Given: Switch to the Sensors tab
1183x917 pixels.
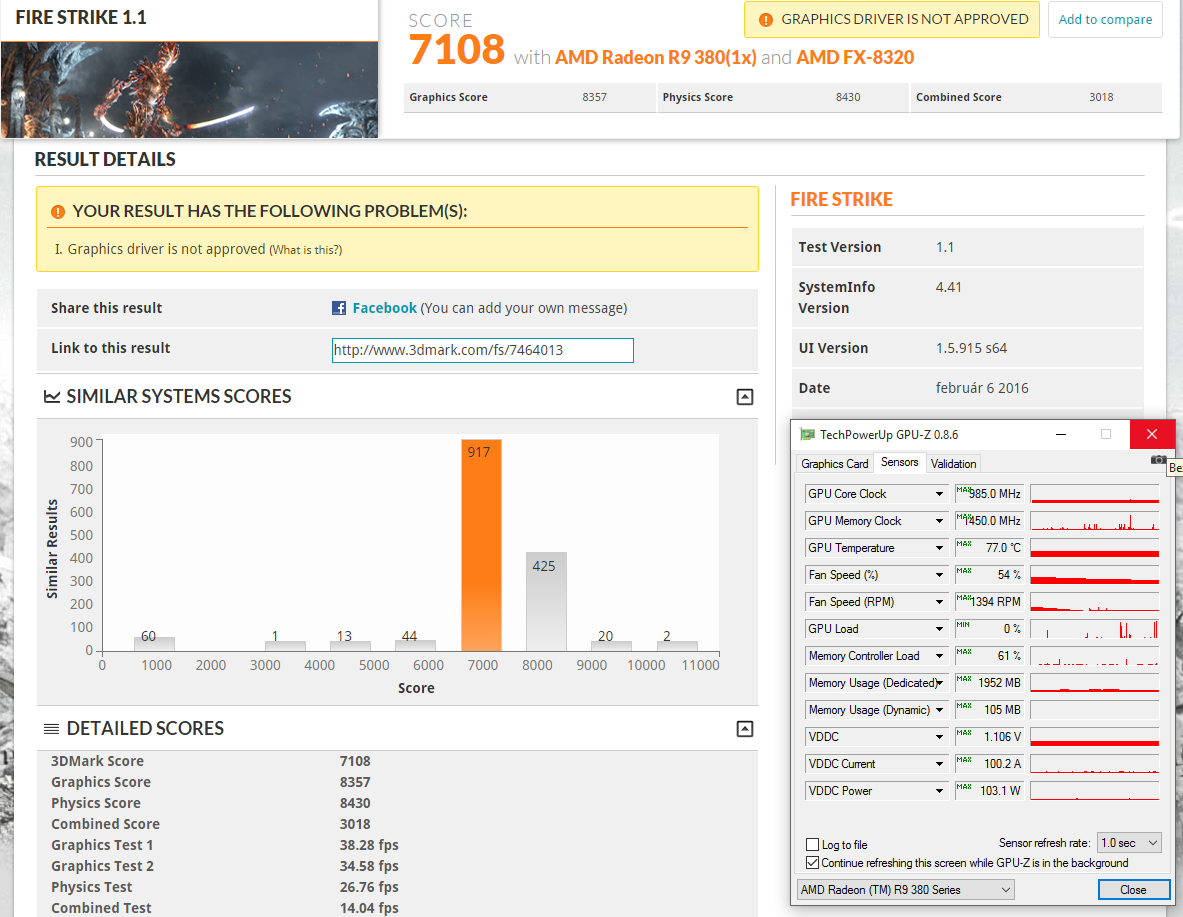Looking at the screenshot, I should coord(899,462).
